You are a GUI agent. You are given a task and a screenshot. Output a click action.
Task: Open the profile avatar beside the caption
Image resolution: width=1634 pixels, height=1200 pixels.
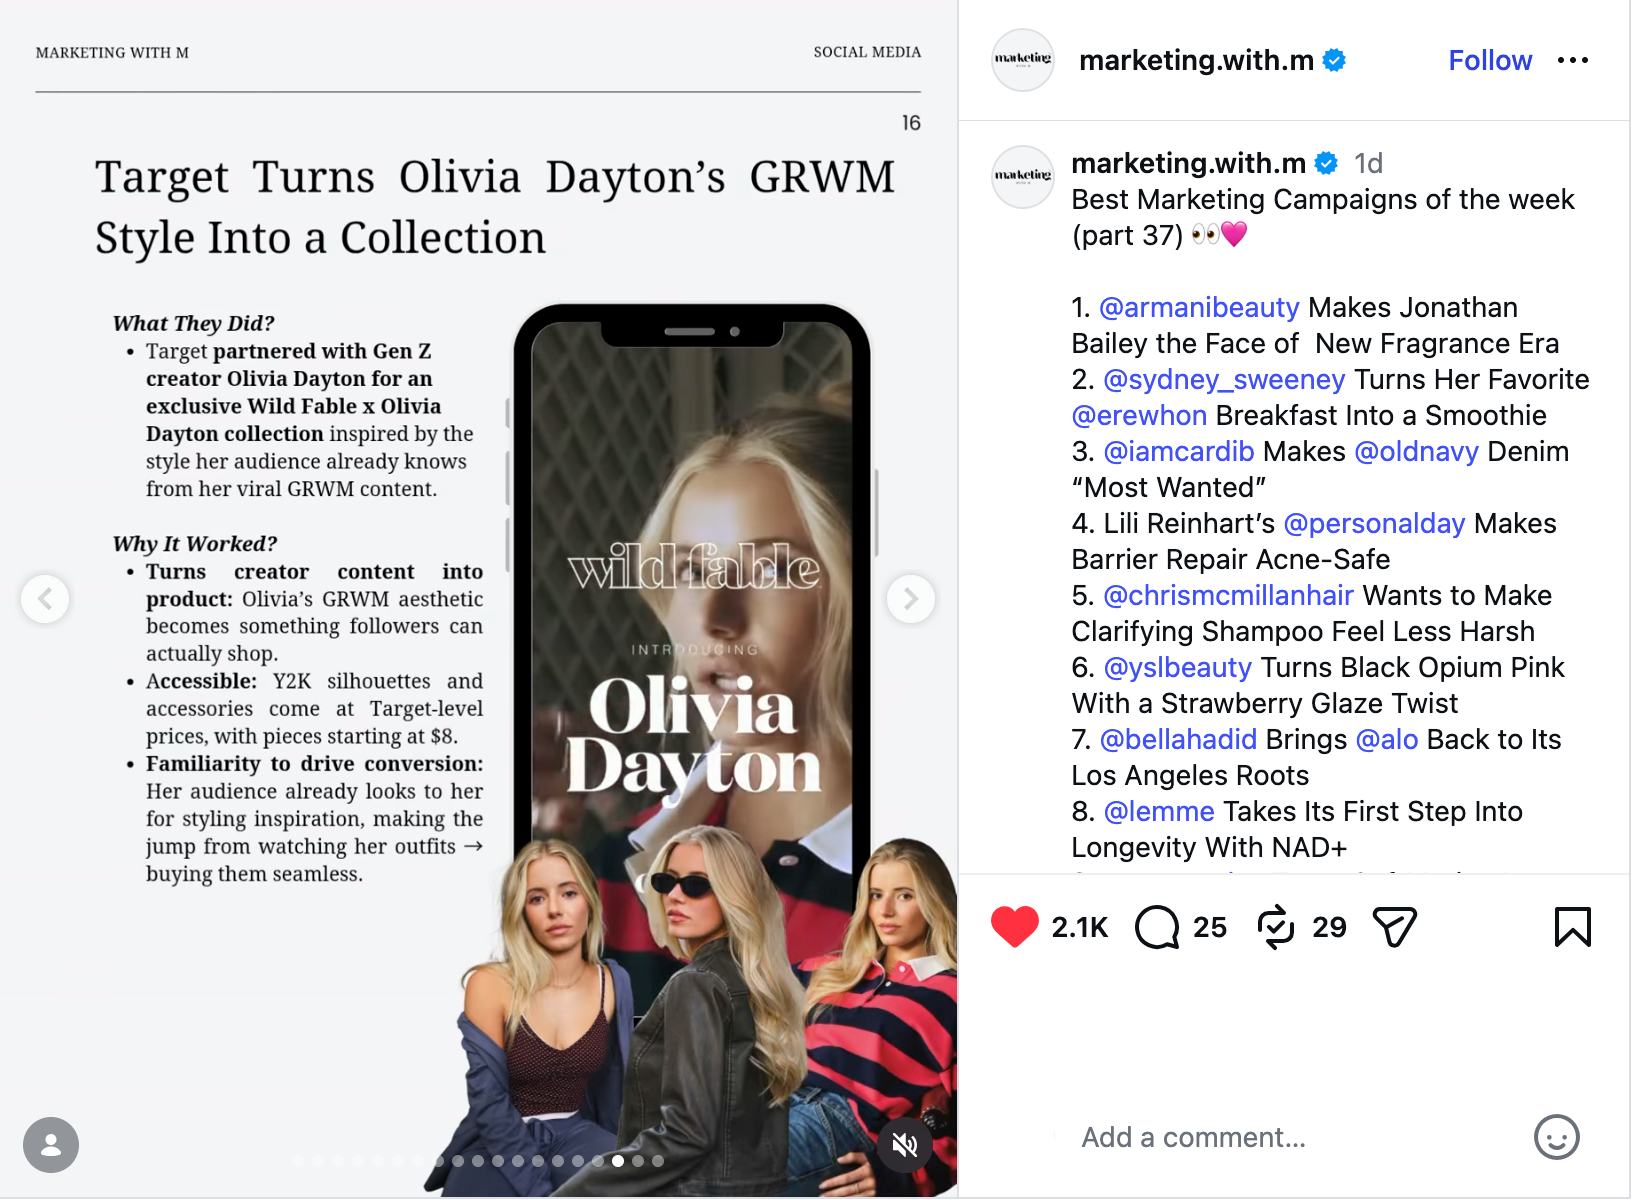1023,177
